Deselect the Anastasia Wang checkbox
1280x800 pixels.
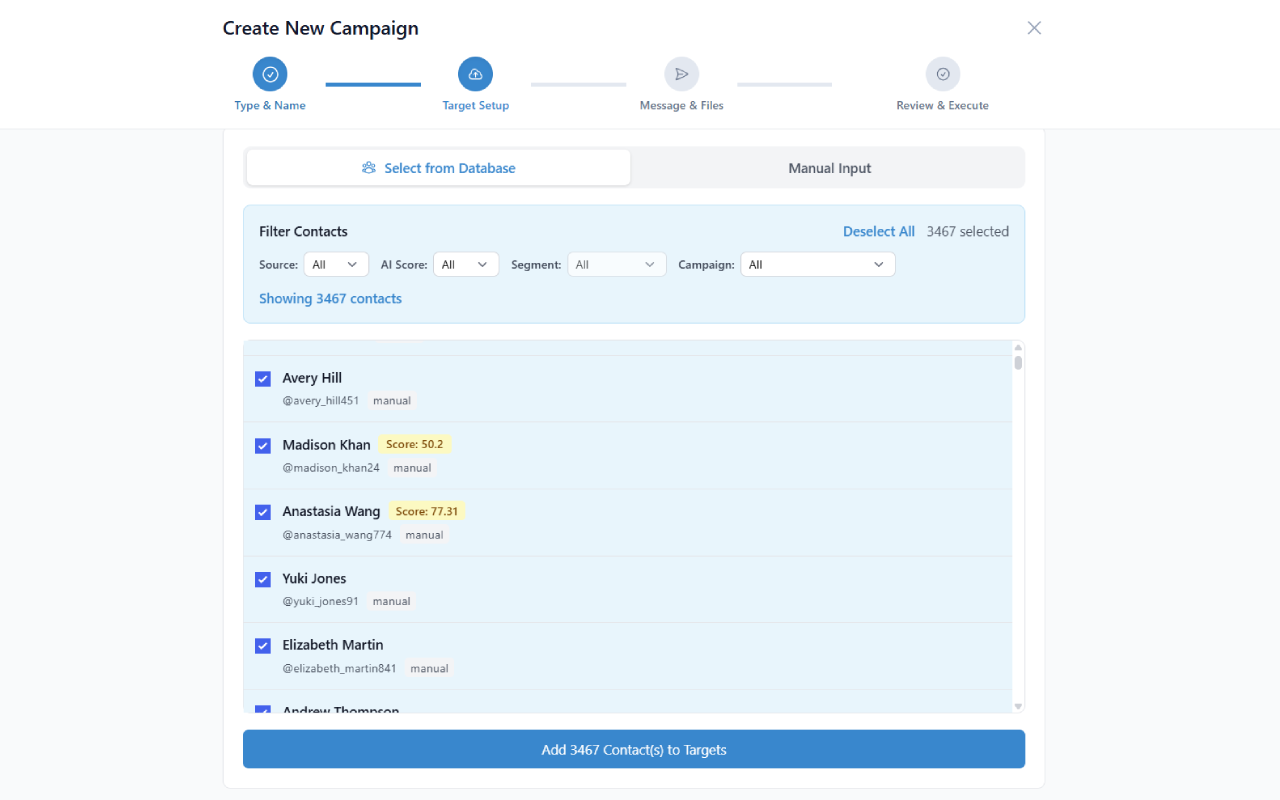pos(263,512)
